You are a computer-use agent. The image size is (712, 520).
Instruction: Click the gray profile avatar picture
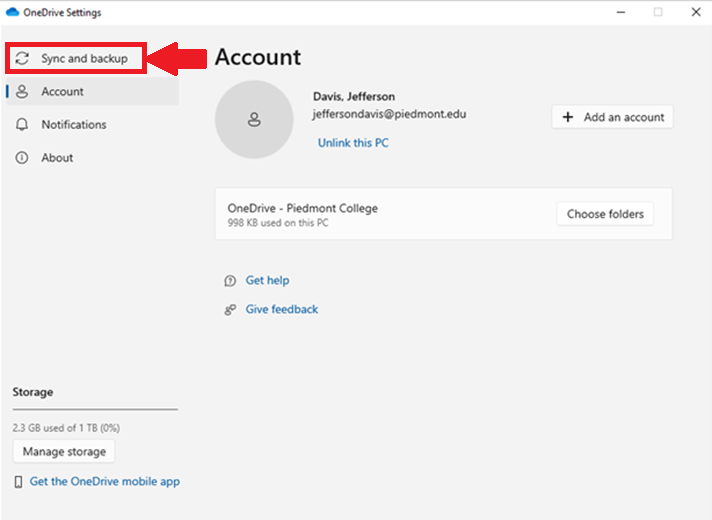coord(254,120)
